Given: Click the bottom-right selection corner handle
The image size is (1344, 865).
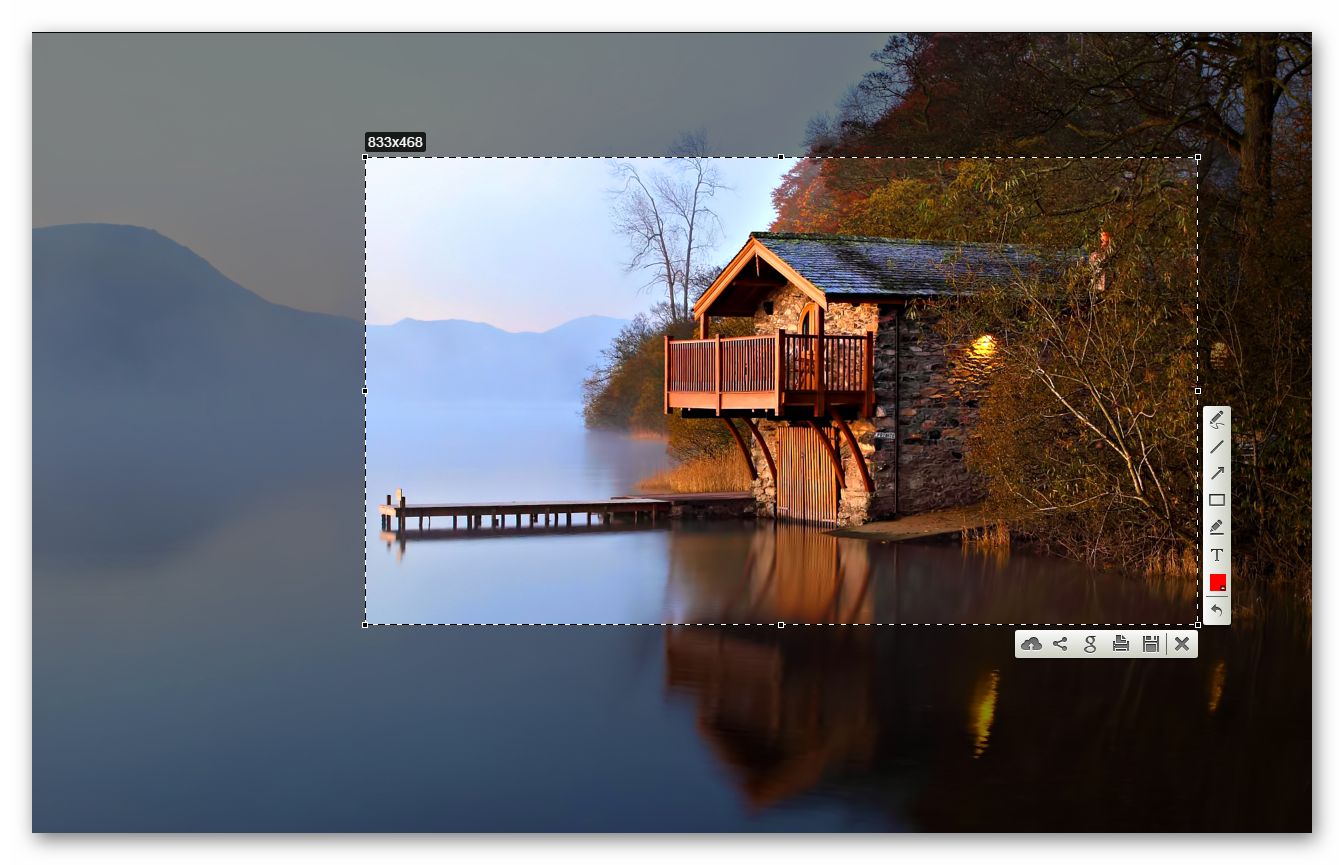Looking at the screenshot, I should click(1198, 625).
